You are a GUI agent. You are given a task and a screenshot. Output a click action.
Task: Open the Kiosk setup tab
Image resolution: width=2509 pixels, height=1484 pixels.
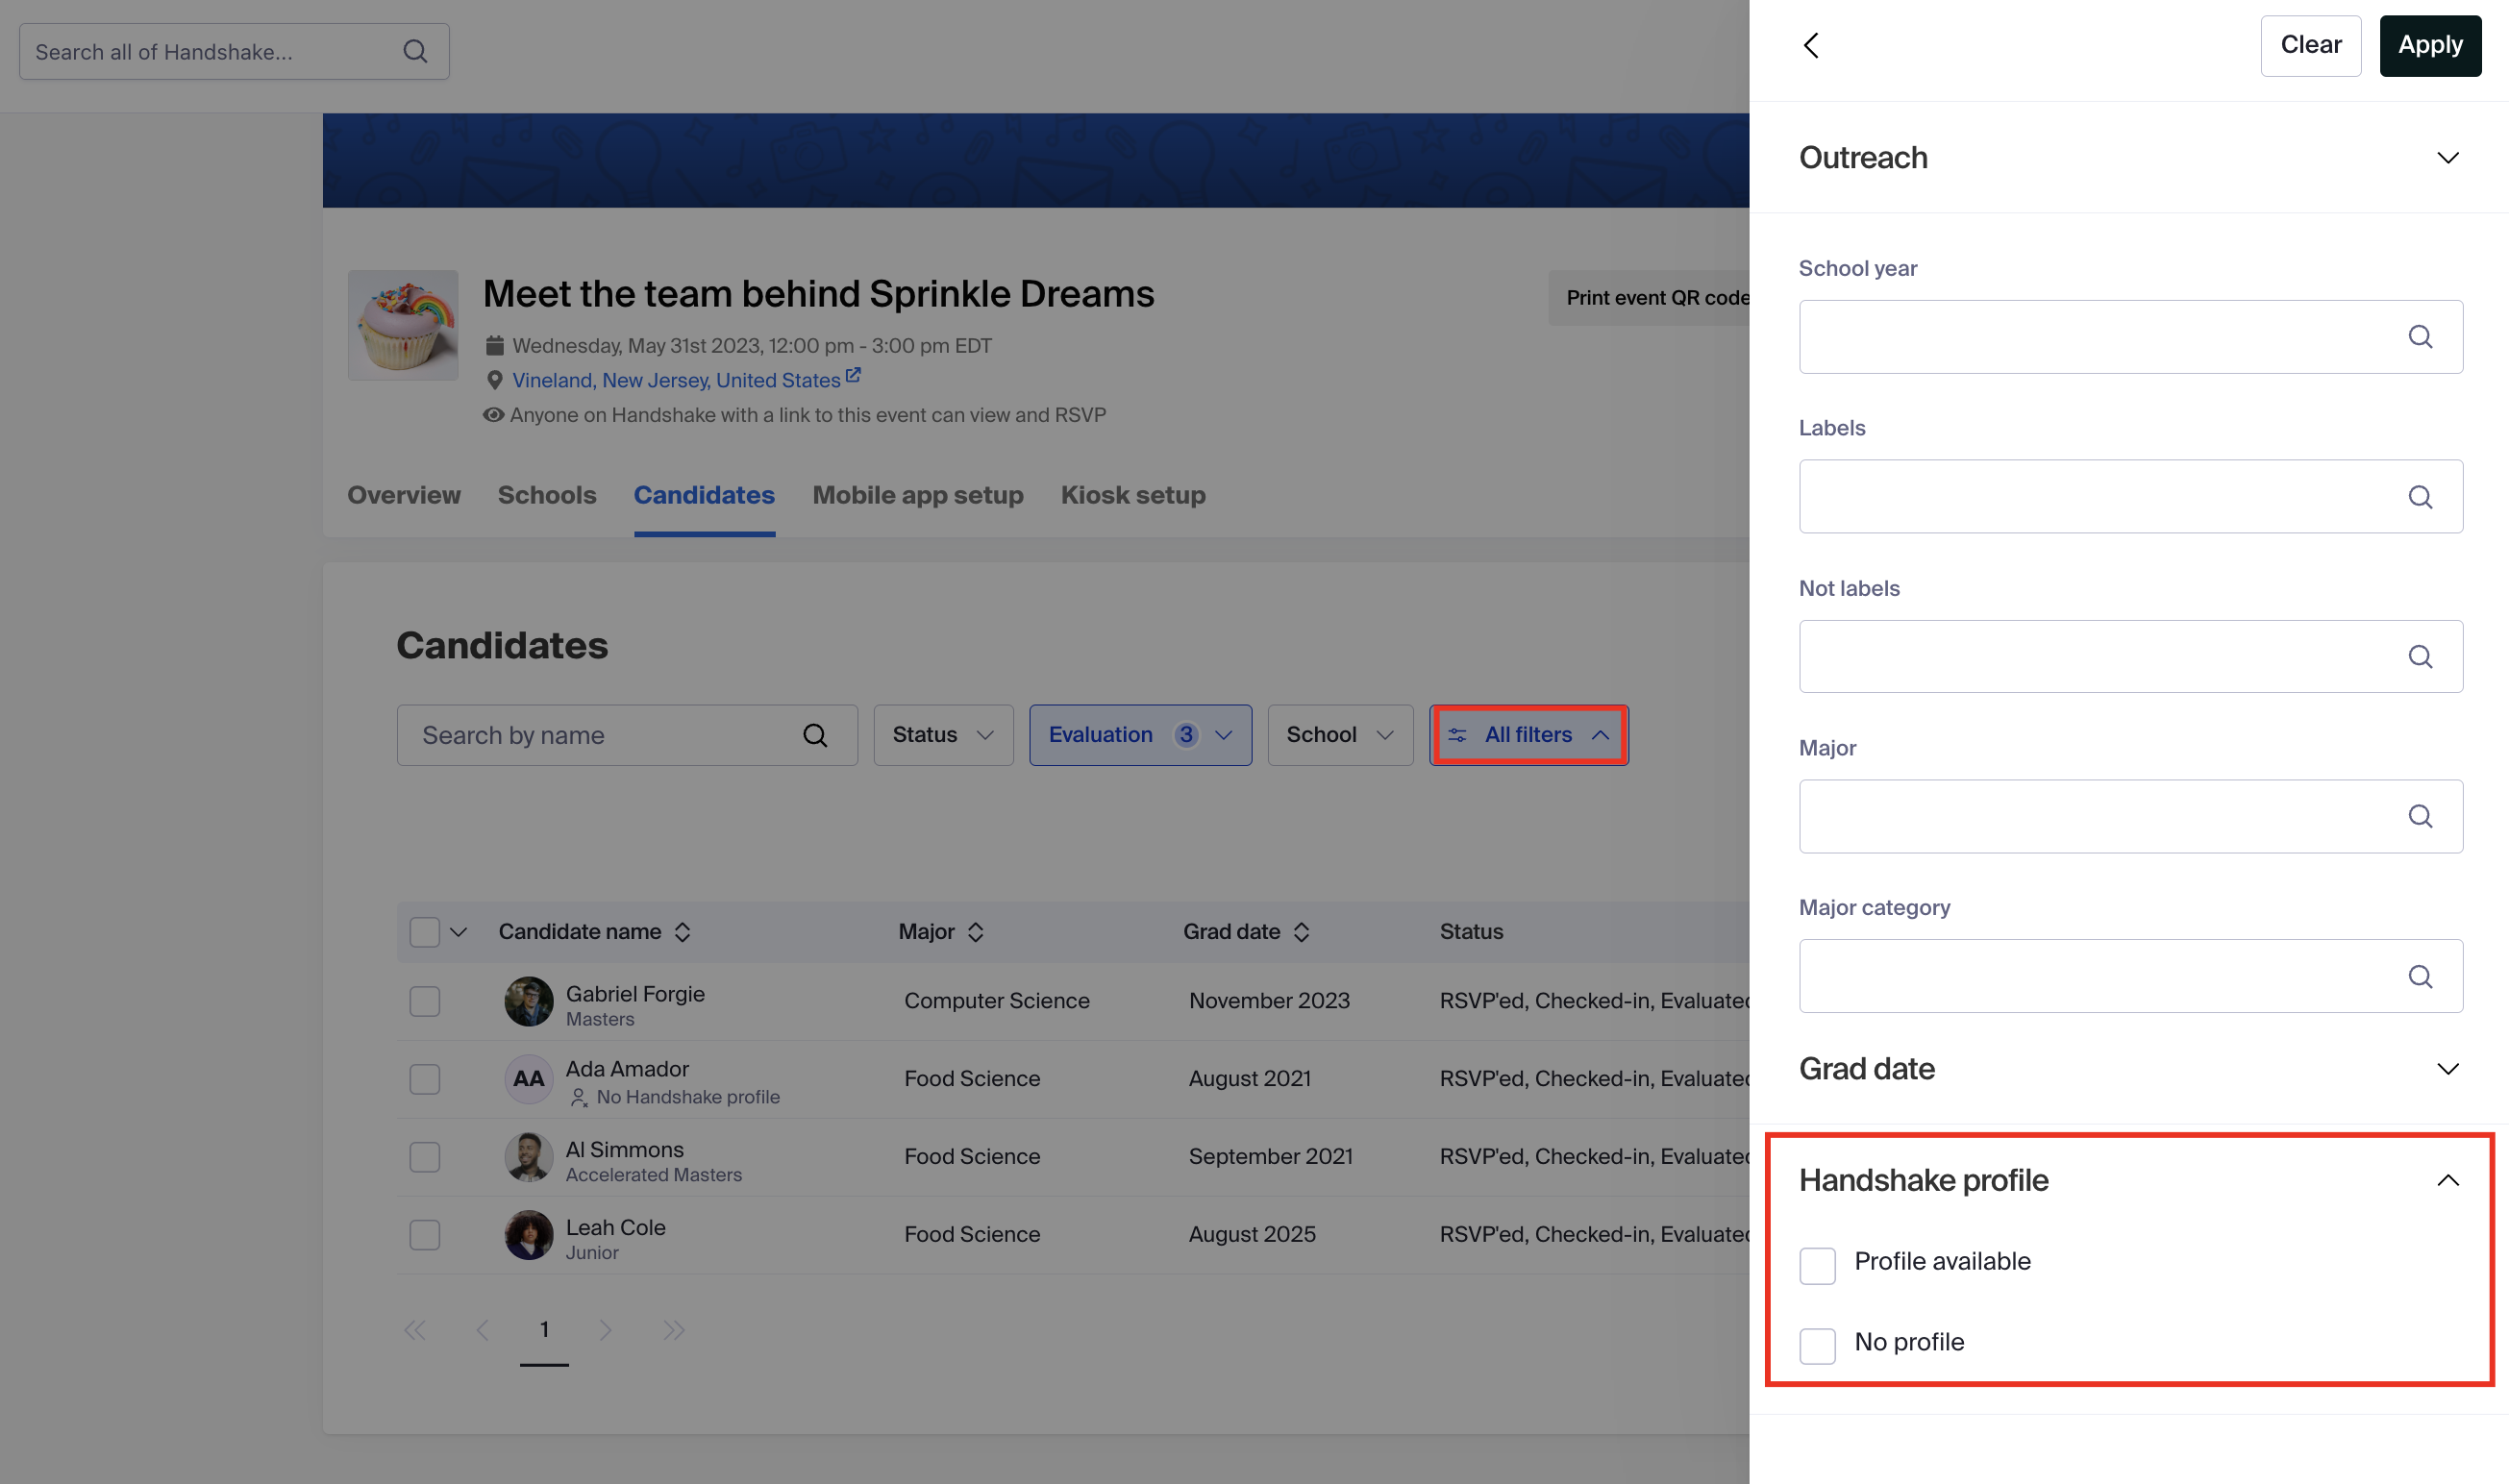(x=1133, y=495)
